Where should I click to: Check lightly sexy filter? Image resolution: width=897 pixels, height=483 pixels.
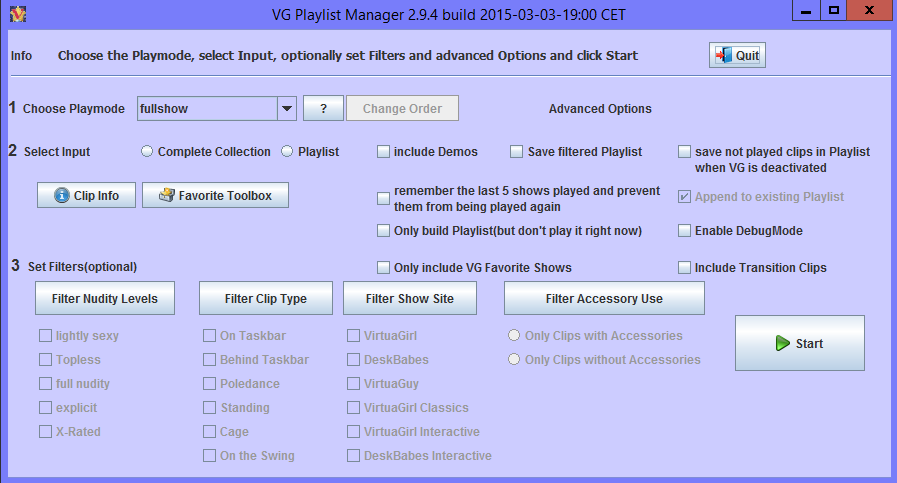click(45, 335)
